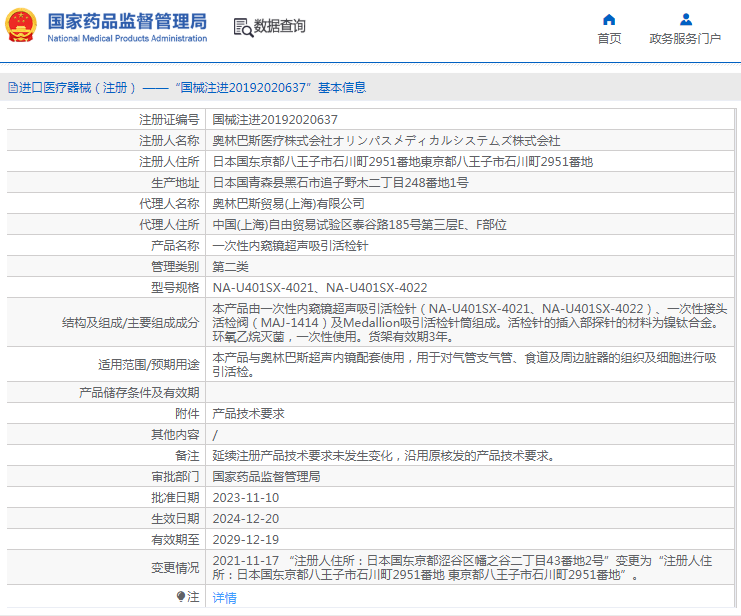Click the 注册证编号 row label

coord(169,120)
